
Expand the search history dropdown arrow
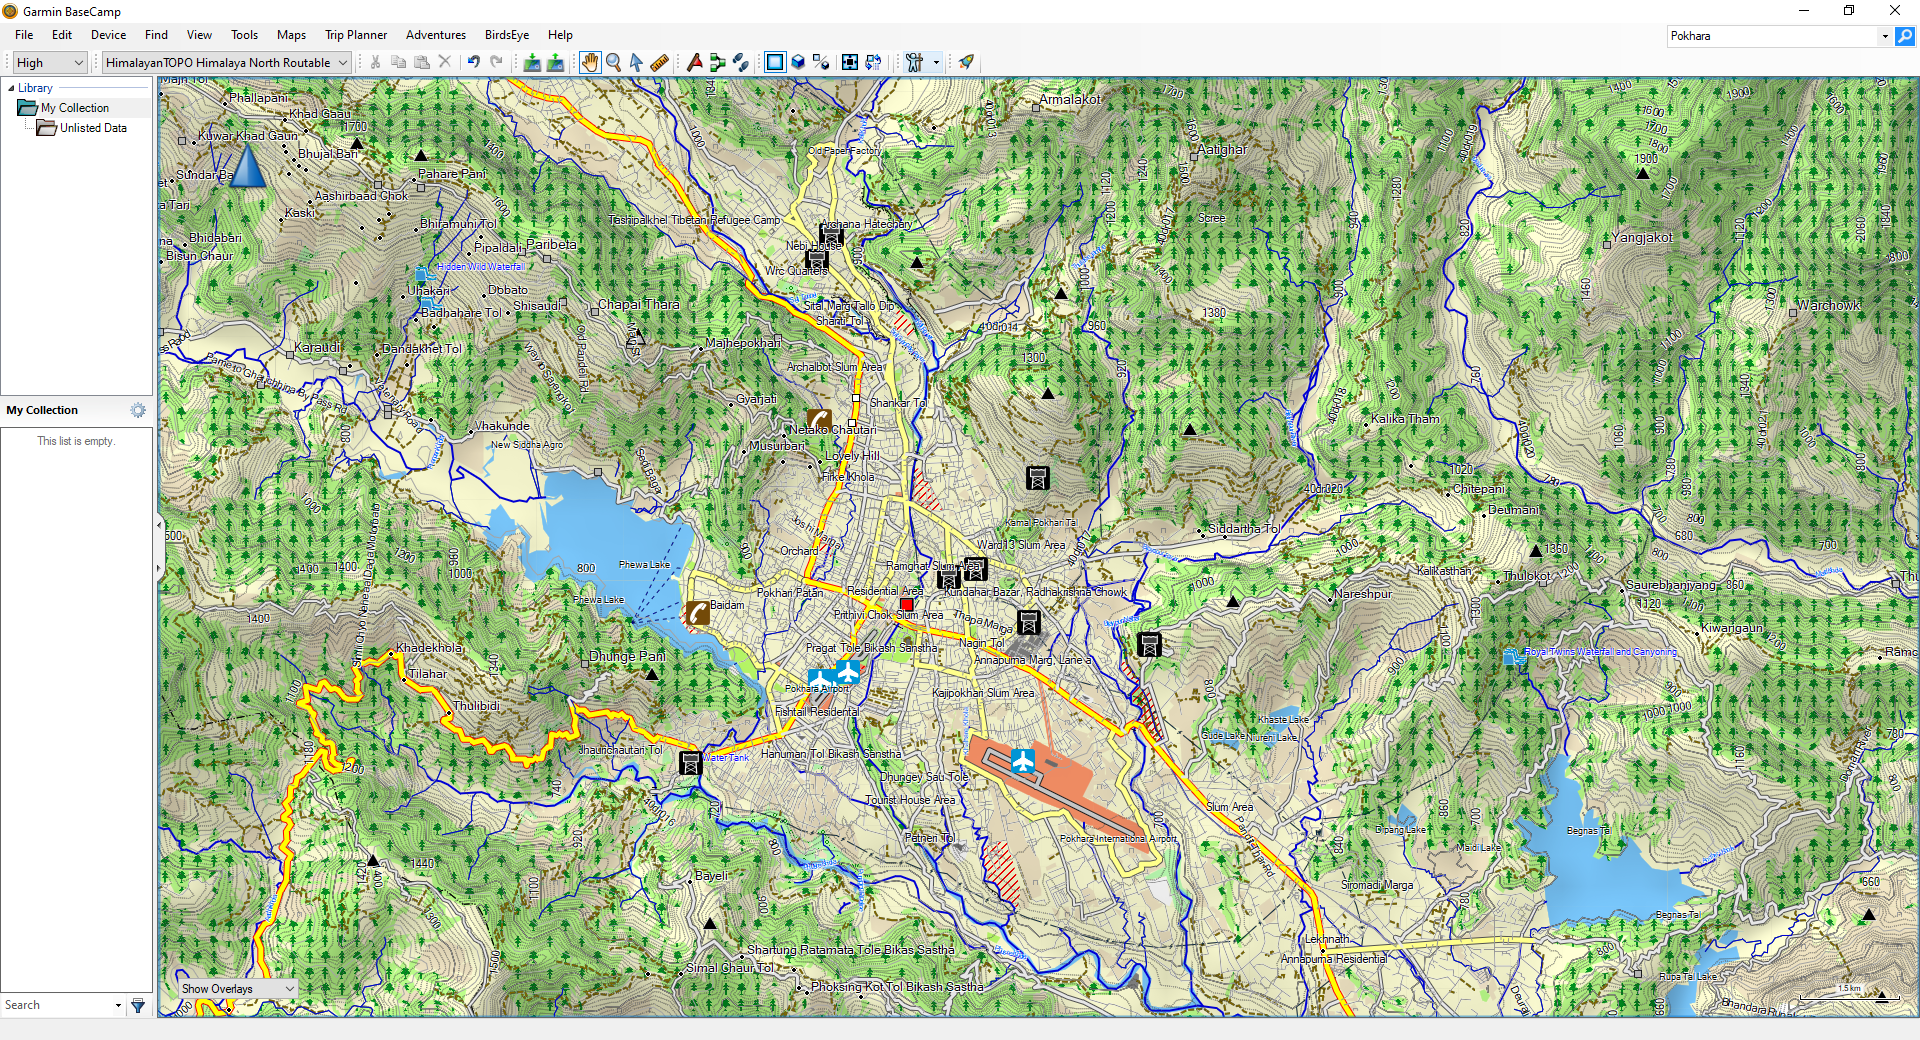point(1885,36)
